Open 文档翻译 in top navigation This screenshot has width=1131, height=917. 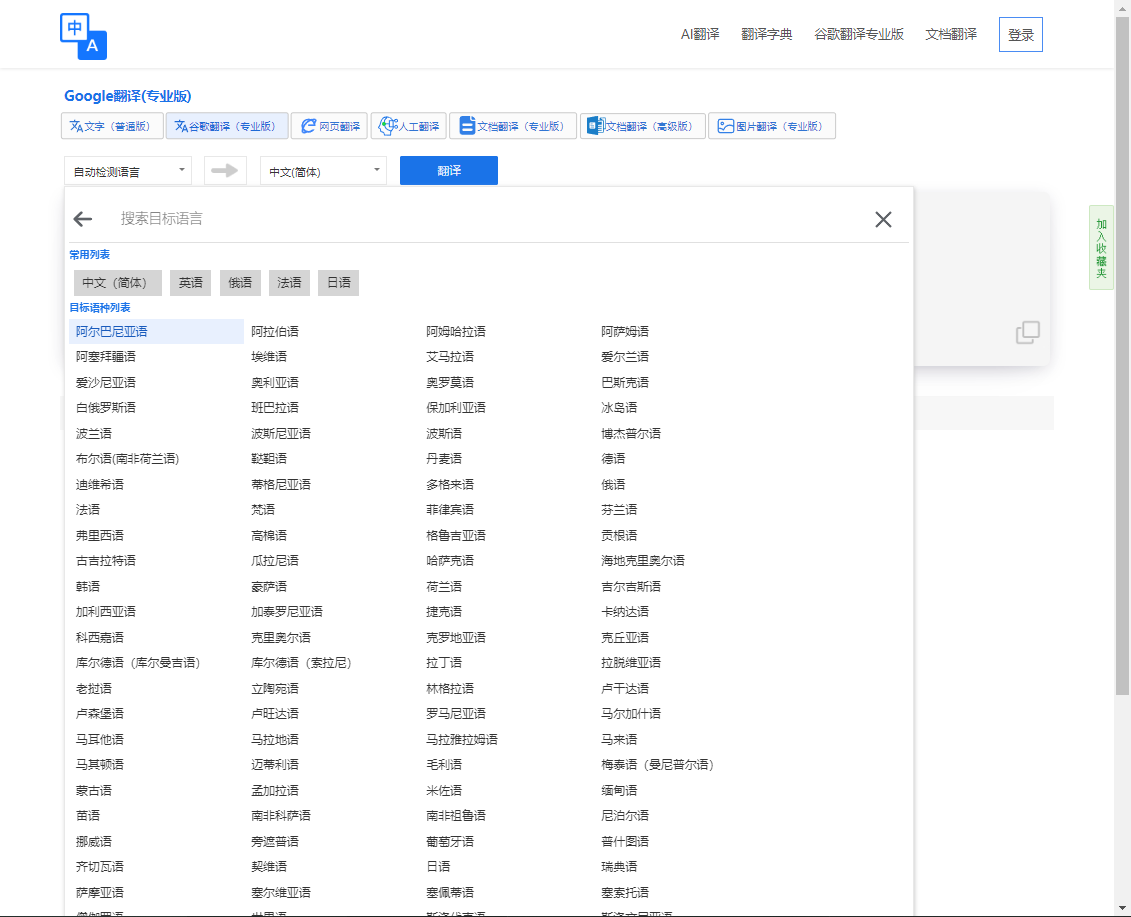tap(951, 35)
